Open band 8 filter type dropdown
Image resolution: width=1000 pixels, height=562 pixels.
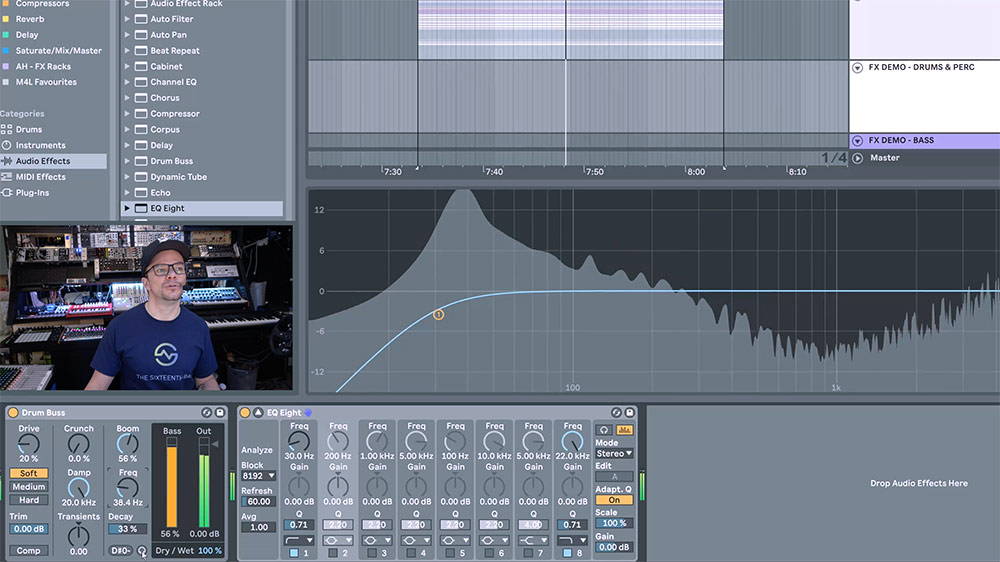tap(572, 540)
